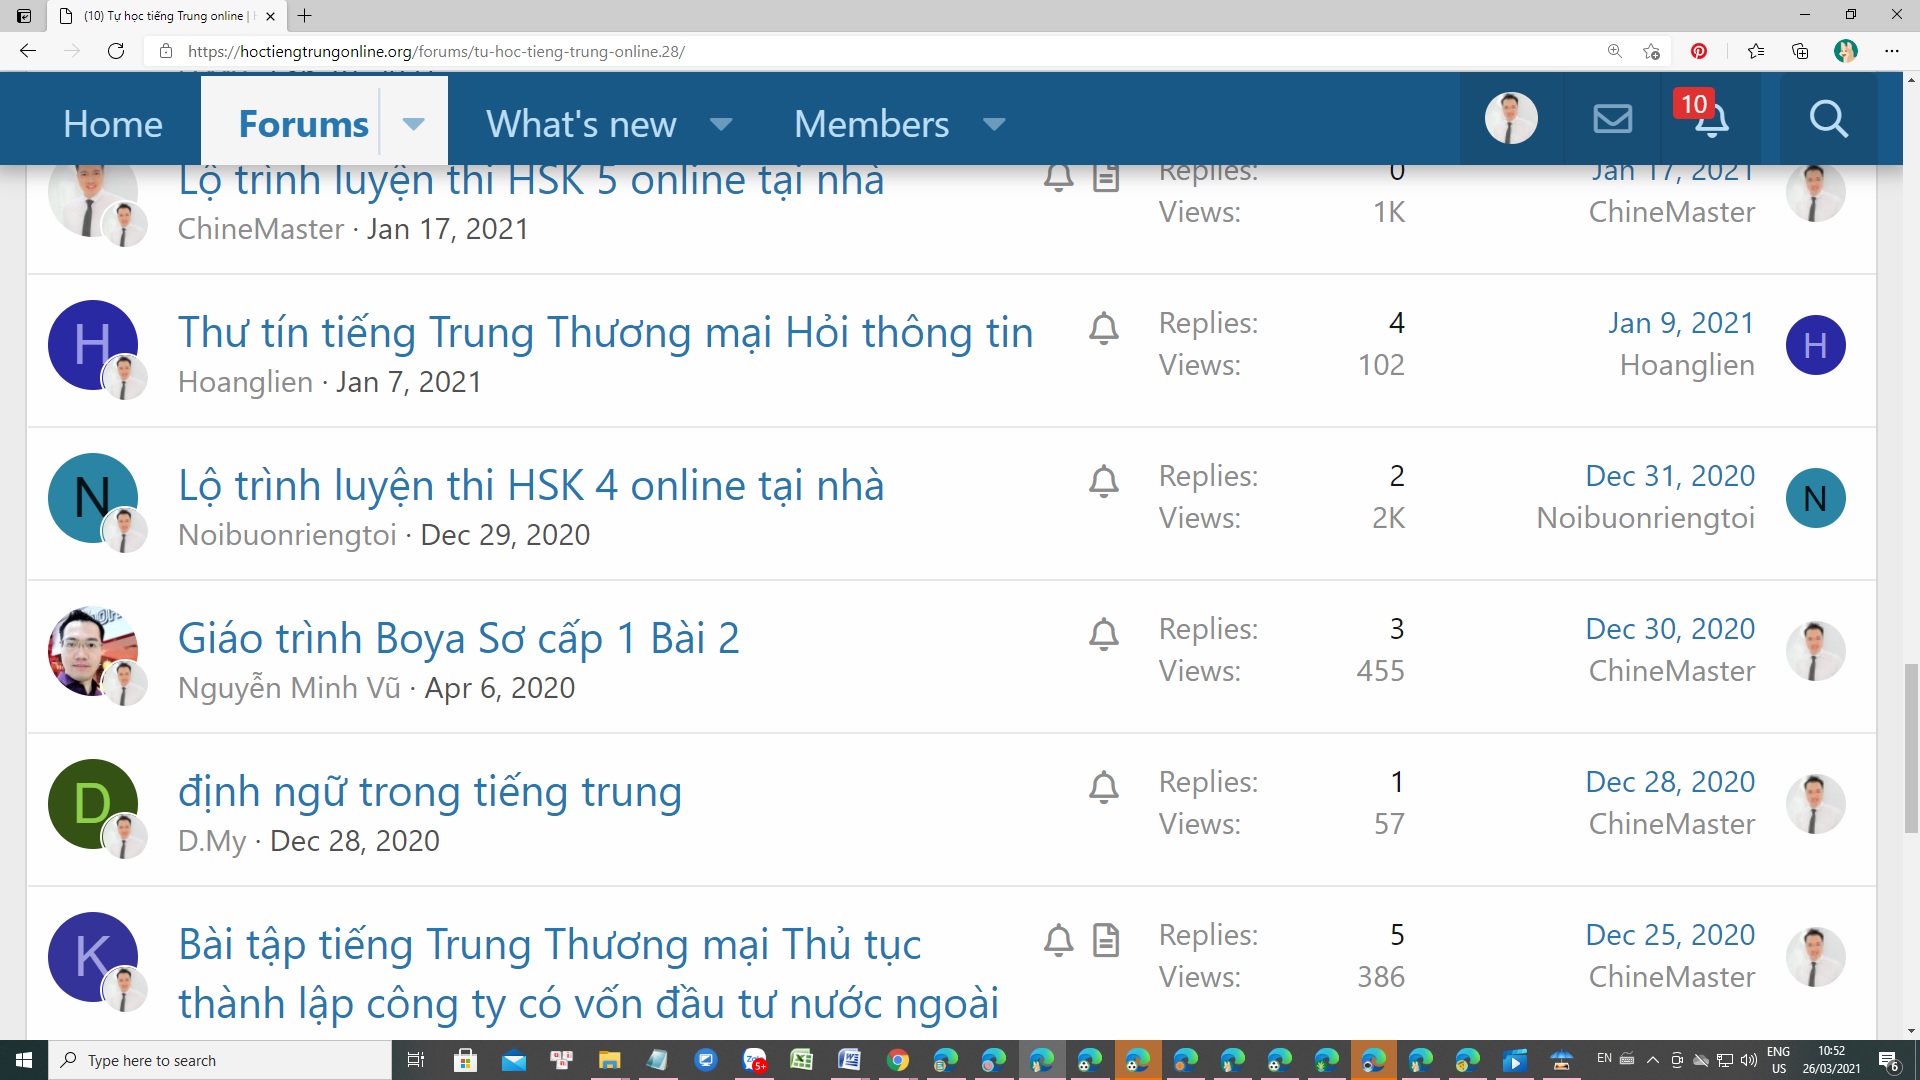Expand the Members dropdown arrow

[993, 124]
